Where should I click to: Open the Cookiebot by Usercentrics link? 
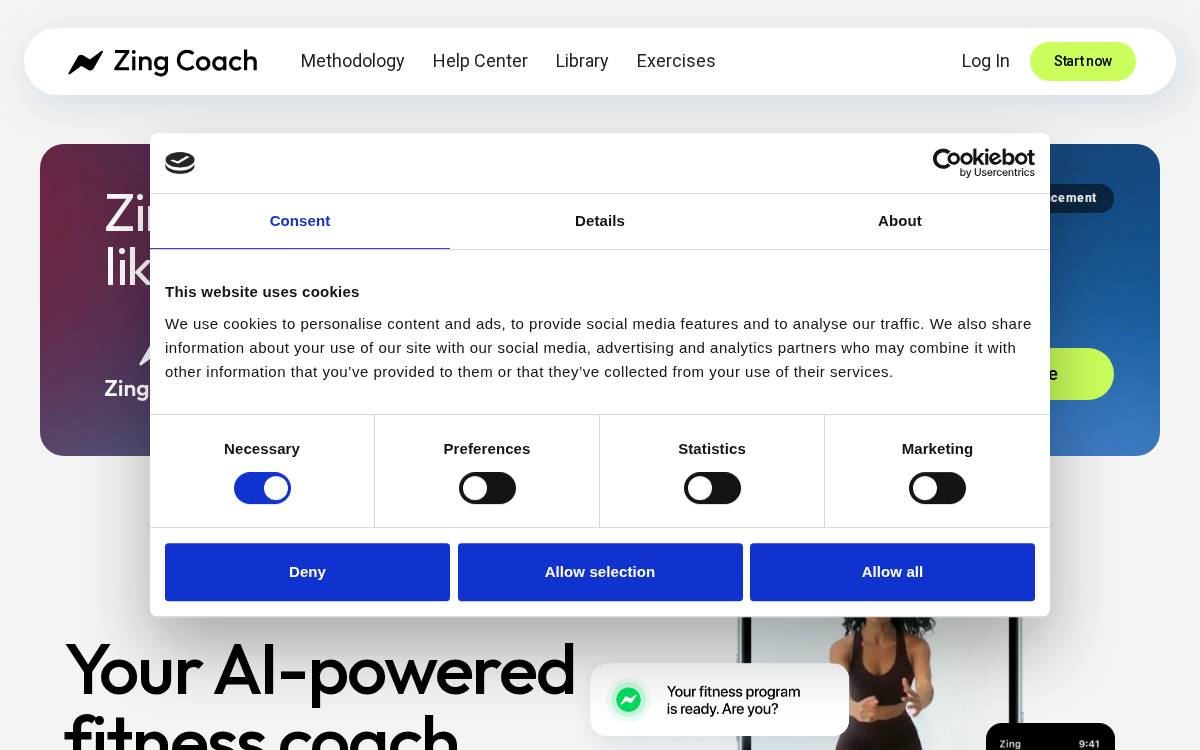984,163
